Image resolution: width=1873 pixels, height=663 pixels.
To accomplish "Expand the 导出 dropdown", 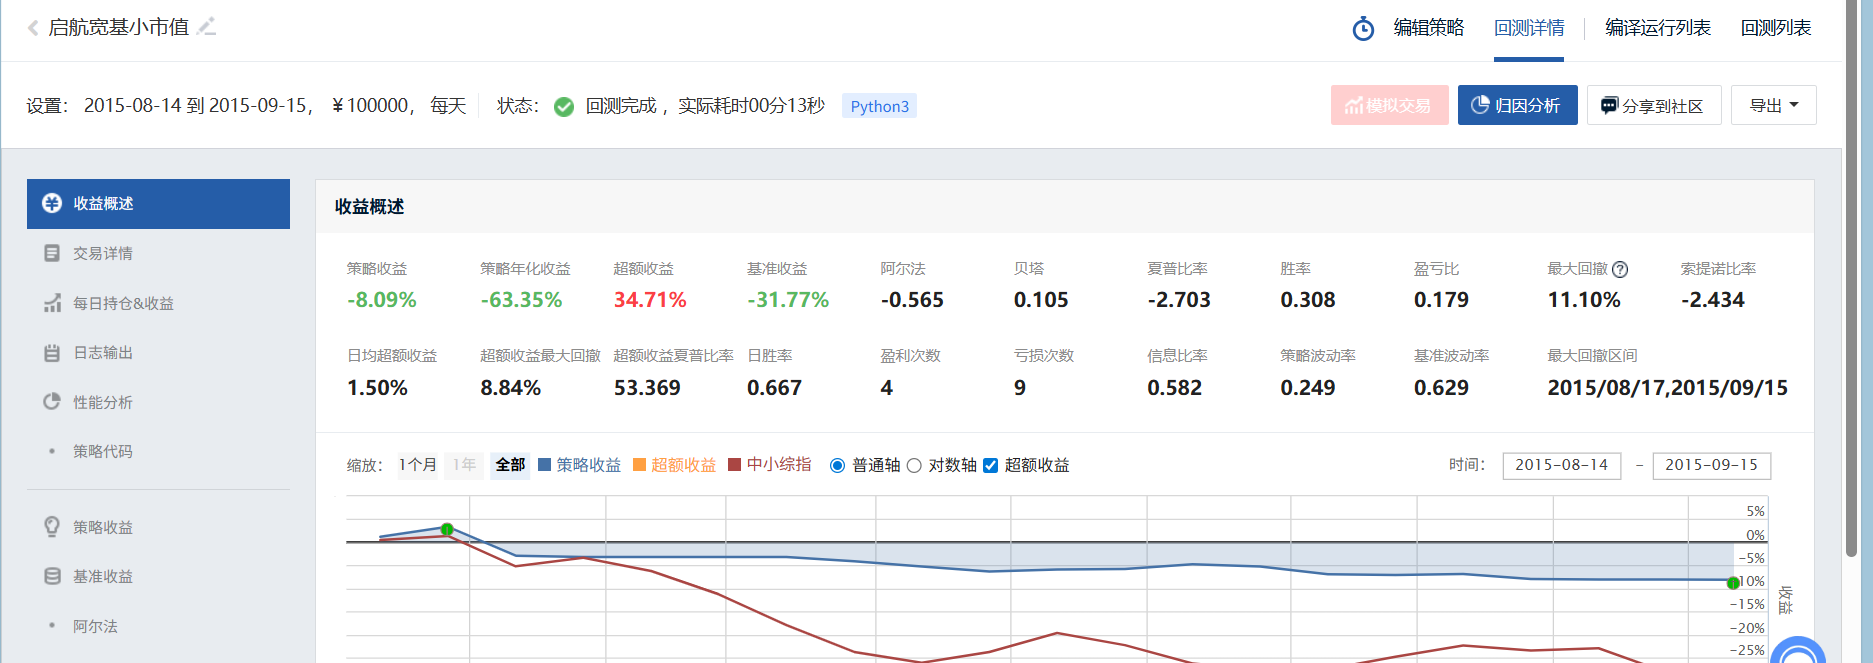I will click(1773, 105).
